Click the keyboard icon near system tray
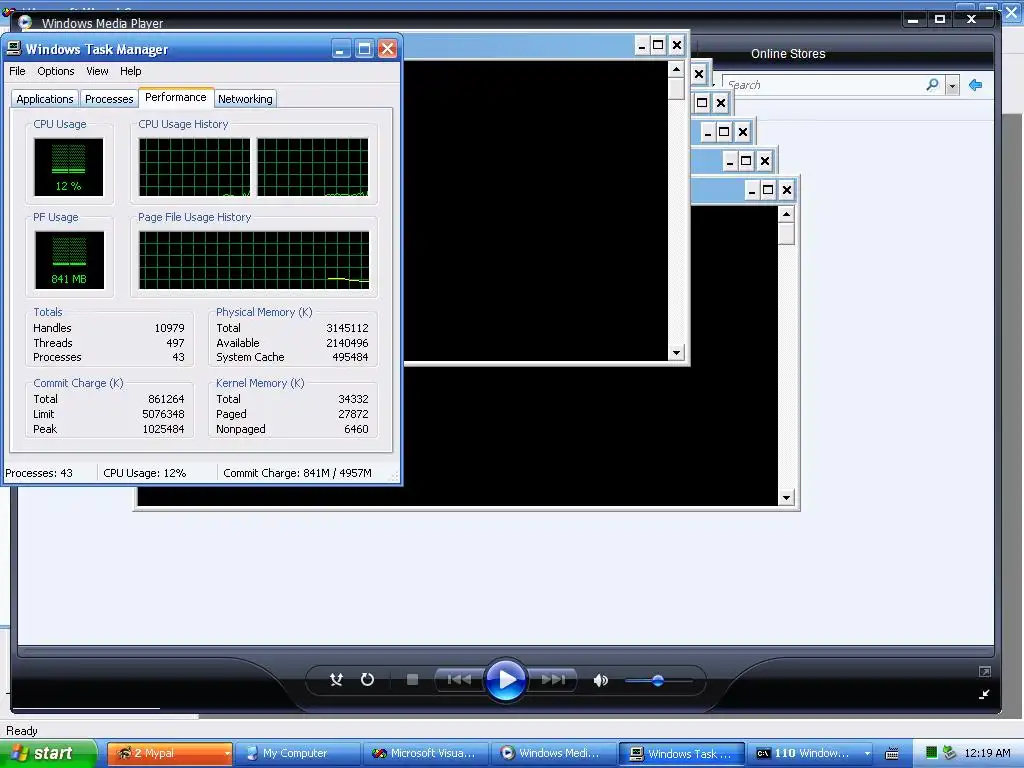 891,754
